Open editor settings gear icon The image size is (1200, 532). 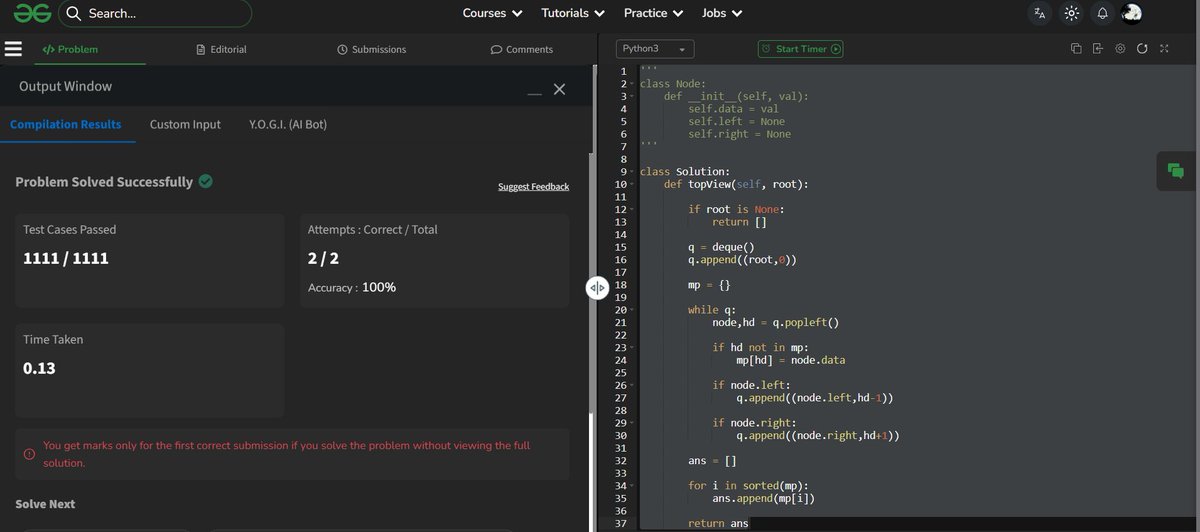1120,49
